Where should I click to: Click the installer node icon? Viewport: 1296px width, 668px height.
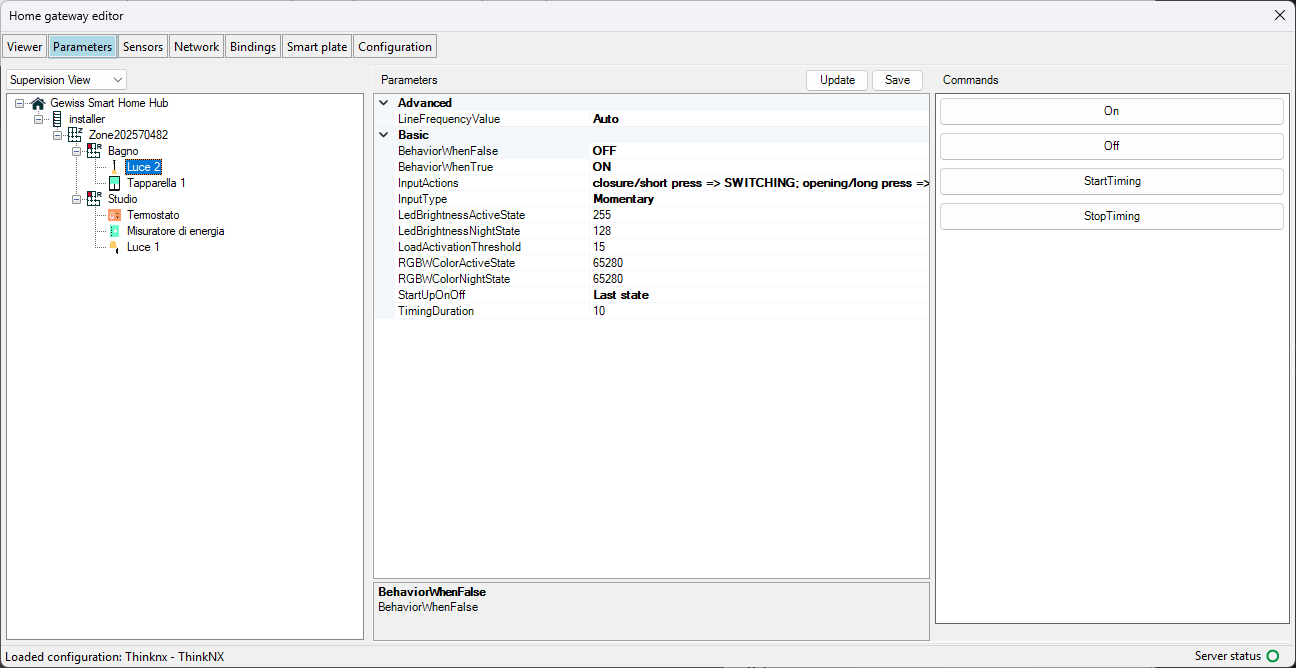click(57, 119)
